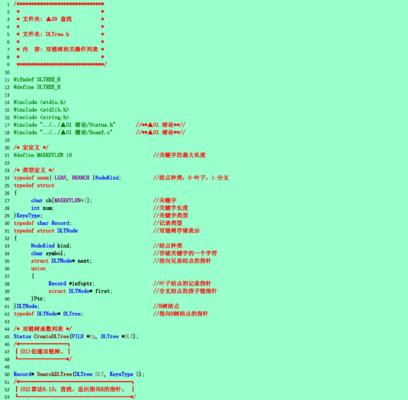Click the struct DLTNode* first line
The image size is (408, 400).
pyautogui.click(x=80, y=291)
